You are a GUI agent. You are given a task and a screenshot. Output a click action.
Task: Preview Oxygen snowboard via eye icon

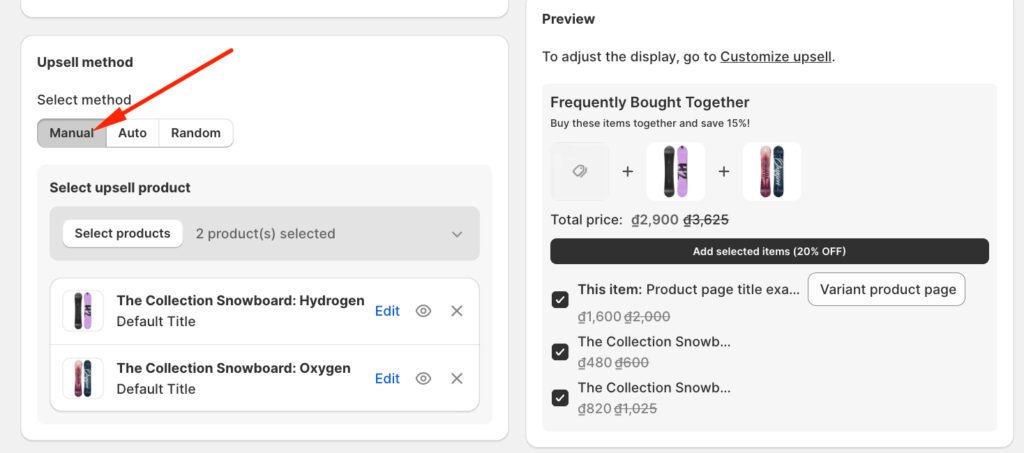[423, 378]
